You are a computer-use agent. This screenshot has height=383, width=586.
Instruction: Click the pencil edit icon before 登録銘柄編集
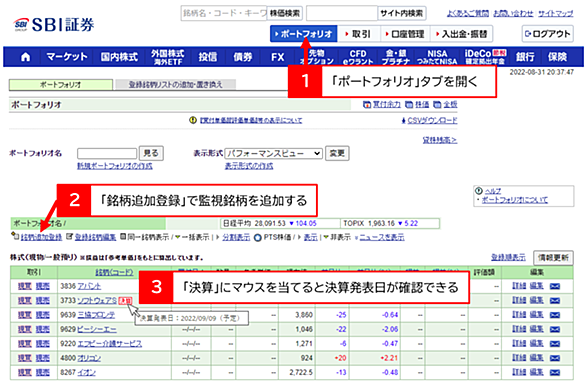point(70,237)
